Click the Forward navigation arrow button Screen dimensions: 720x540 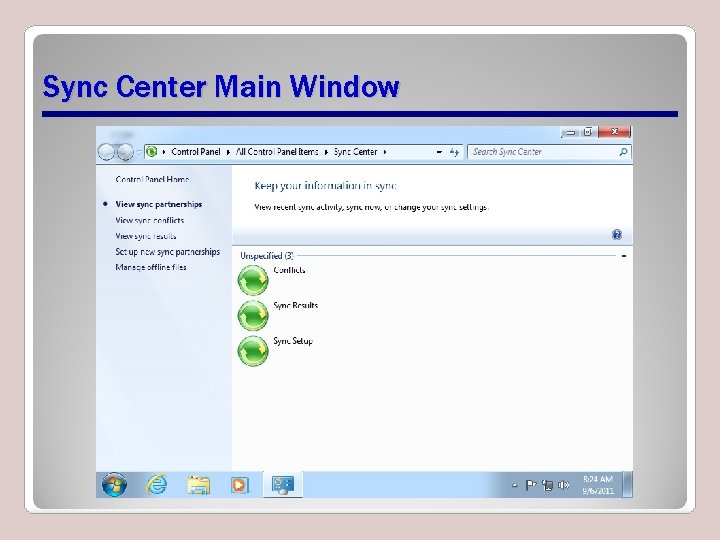point(125,152)
